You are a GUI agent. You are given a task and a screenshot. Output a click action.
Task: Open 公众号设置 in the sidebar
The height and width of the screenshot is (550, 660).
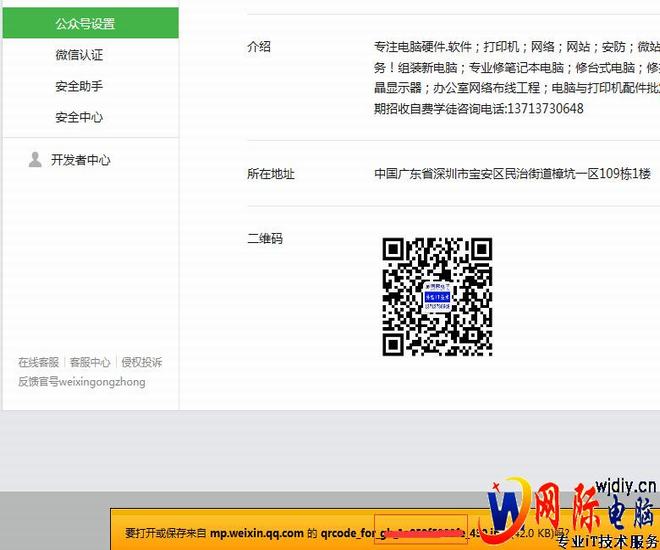coord(85,23)
